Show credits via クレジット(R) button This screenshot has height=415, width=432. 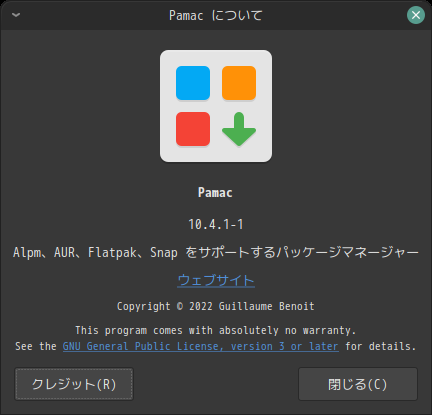[74, 384]
